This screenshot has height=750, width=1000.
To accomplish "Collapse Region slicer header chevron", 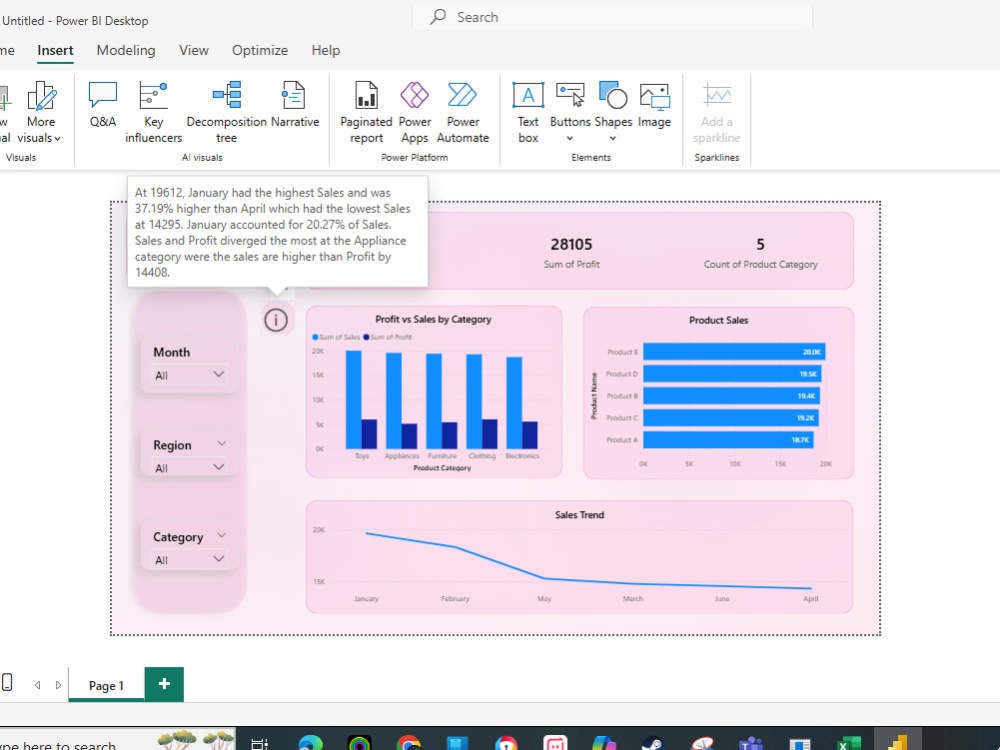I will pos(221,443).
